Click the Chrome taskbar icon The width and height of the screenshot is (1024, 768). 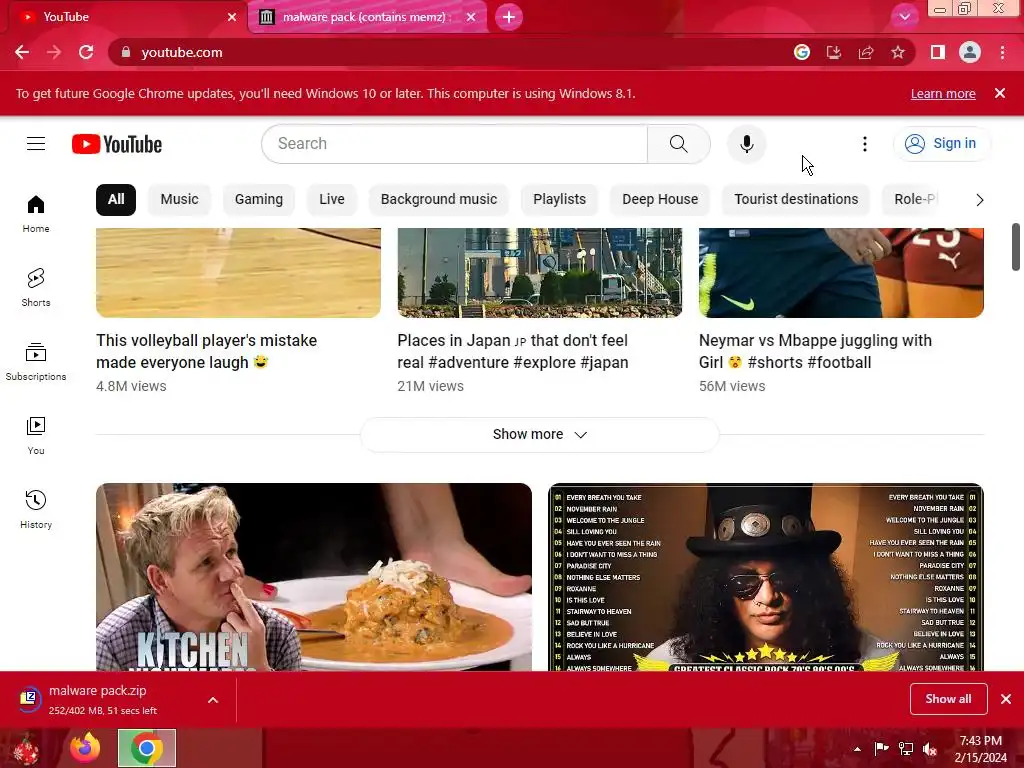pos(147,748)
